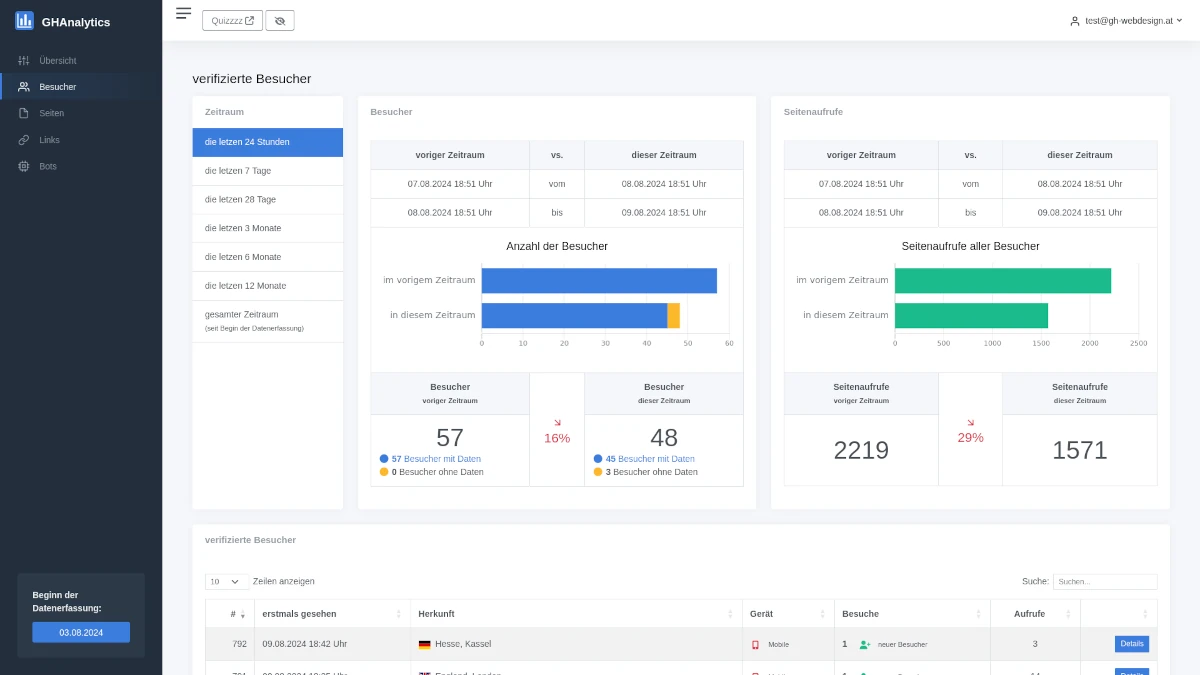The height and width of the screenshot is (675, 1200).
Task: Click the red mobile device icon for visitor 792
Action: pos(755,645)
